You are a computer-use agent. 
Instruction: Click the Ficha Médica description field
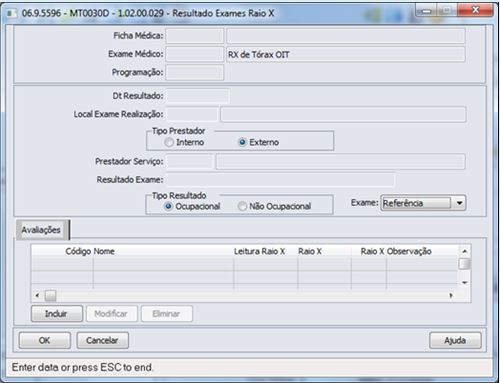346,36
